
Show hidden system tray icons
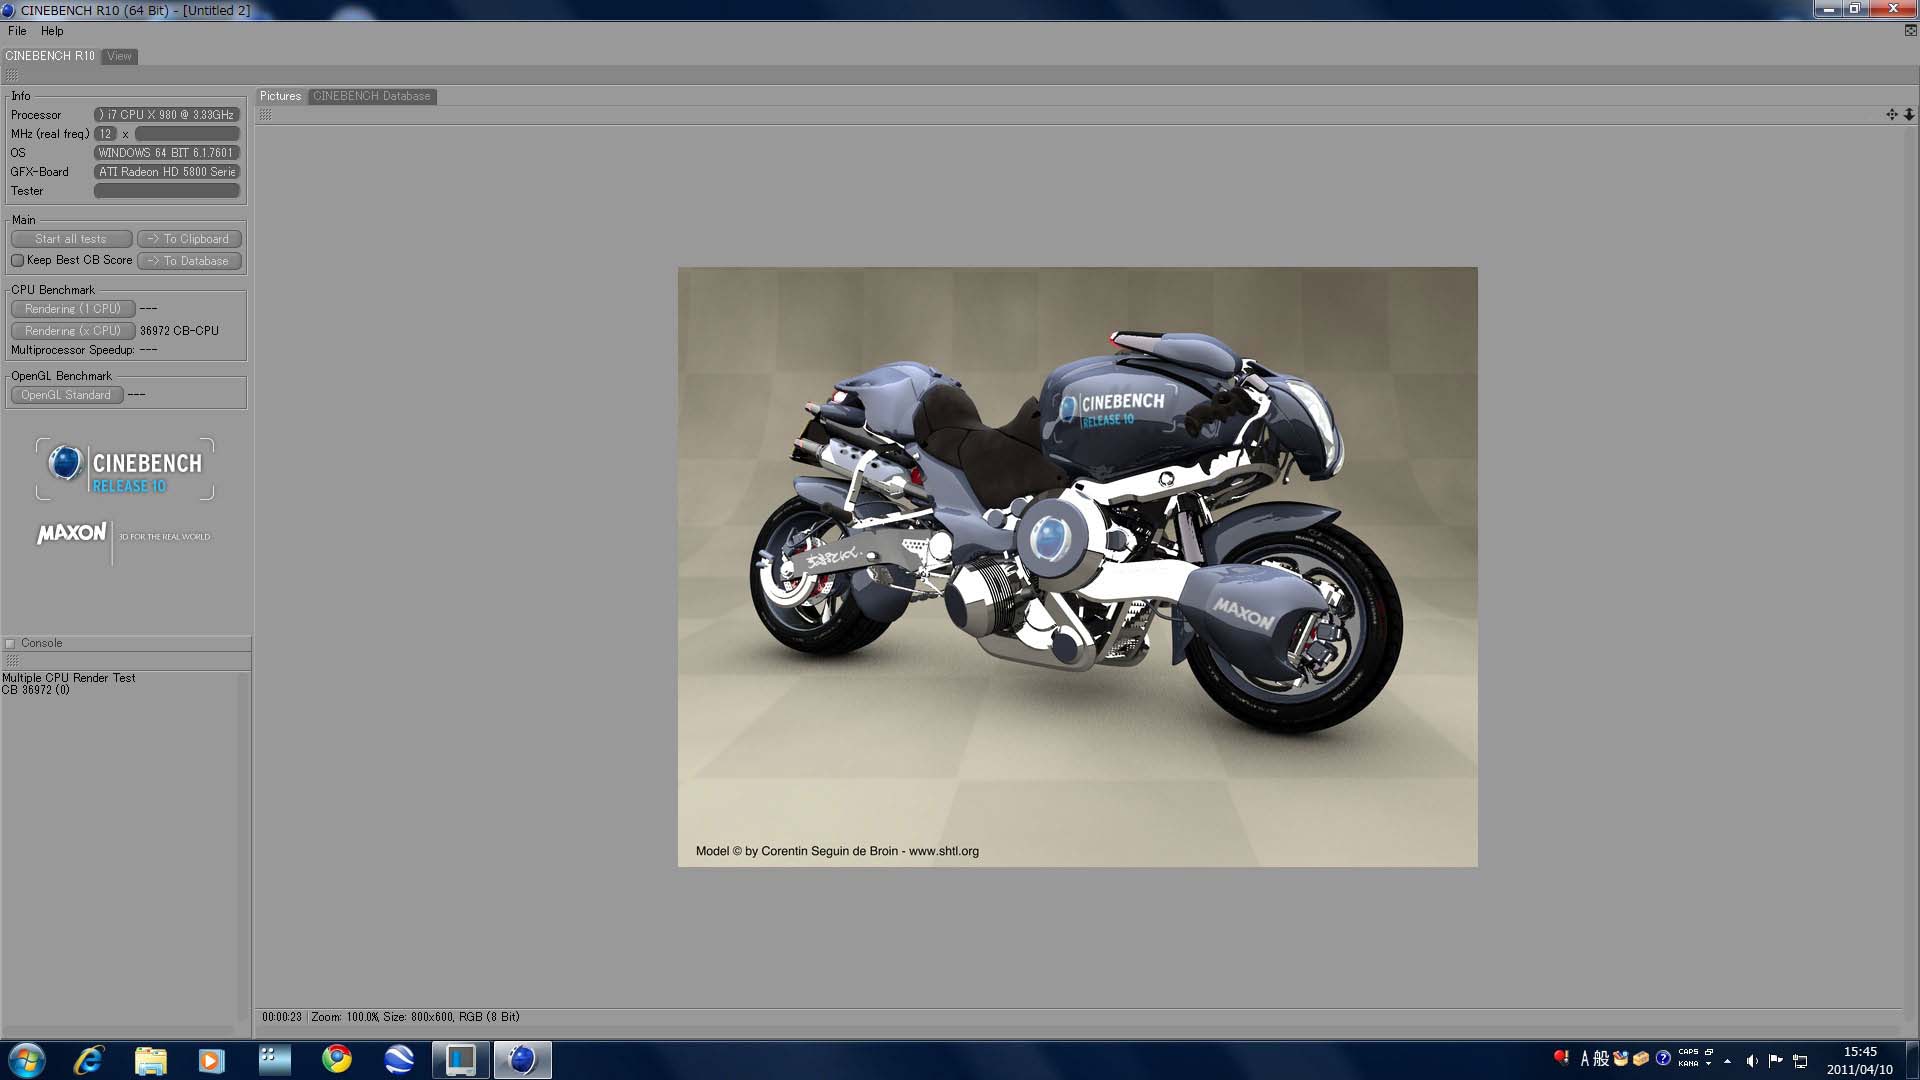click(x=1727, y=1061)
